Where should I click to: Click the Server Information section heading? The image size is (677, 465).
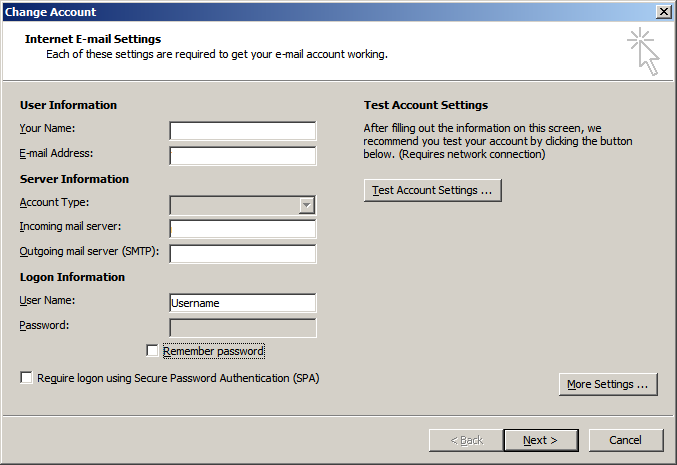74,179
